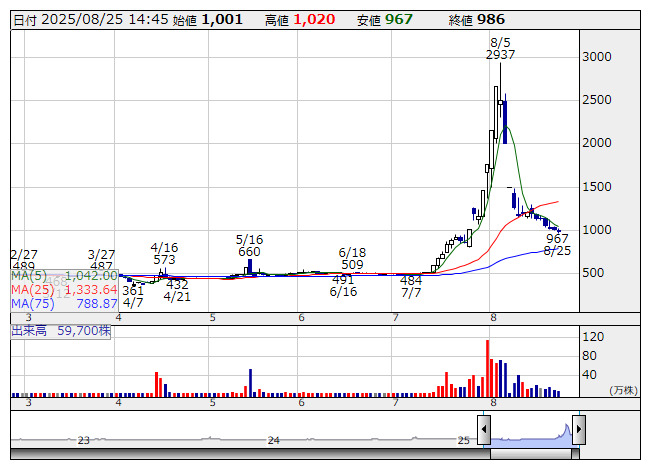
Task: Select the 4/16 high marker at 573
Action: click(x=164, y=253)
